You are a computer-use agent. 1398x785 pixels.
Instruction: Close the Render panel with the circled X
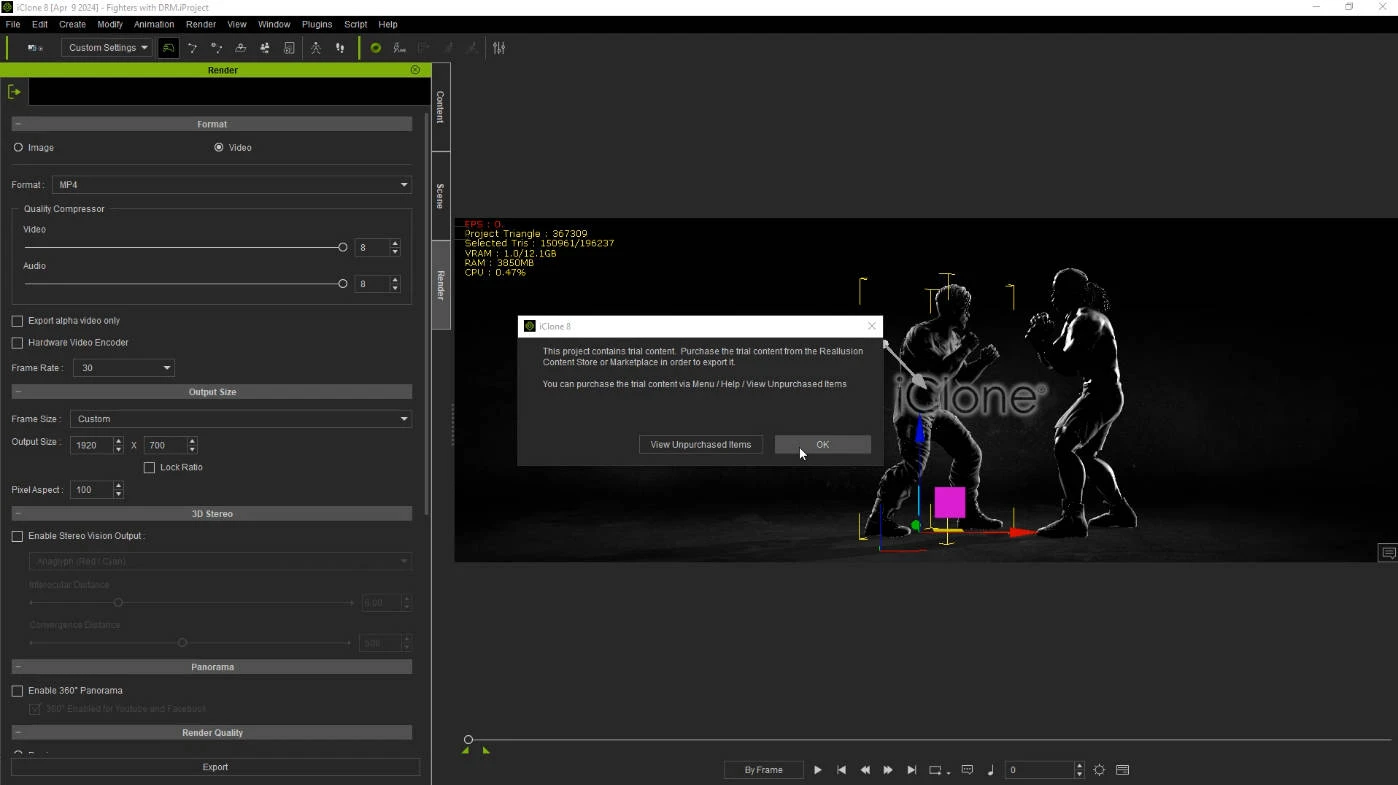pyautogui.click(x=415, y=70)
